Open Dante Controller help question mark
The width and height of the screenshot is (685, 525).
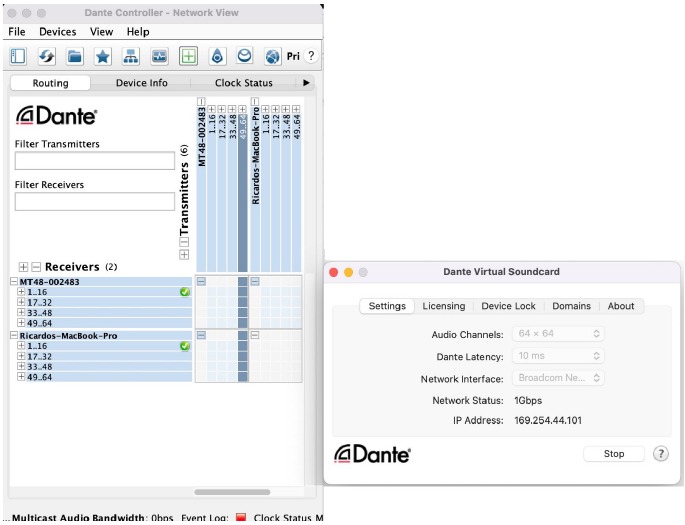(x=311, y=56)
